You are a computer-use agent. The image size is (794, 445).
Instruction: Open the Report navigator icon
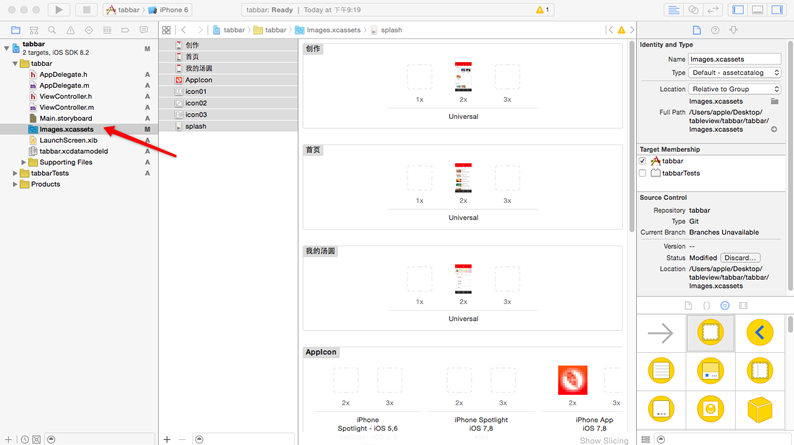click(x=144, y=30)
